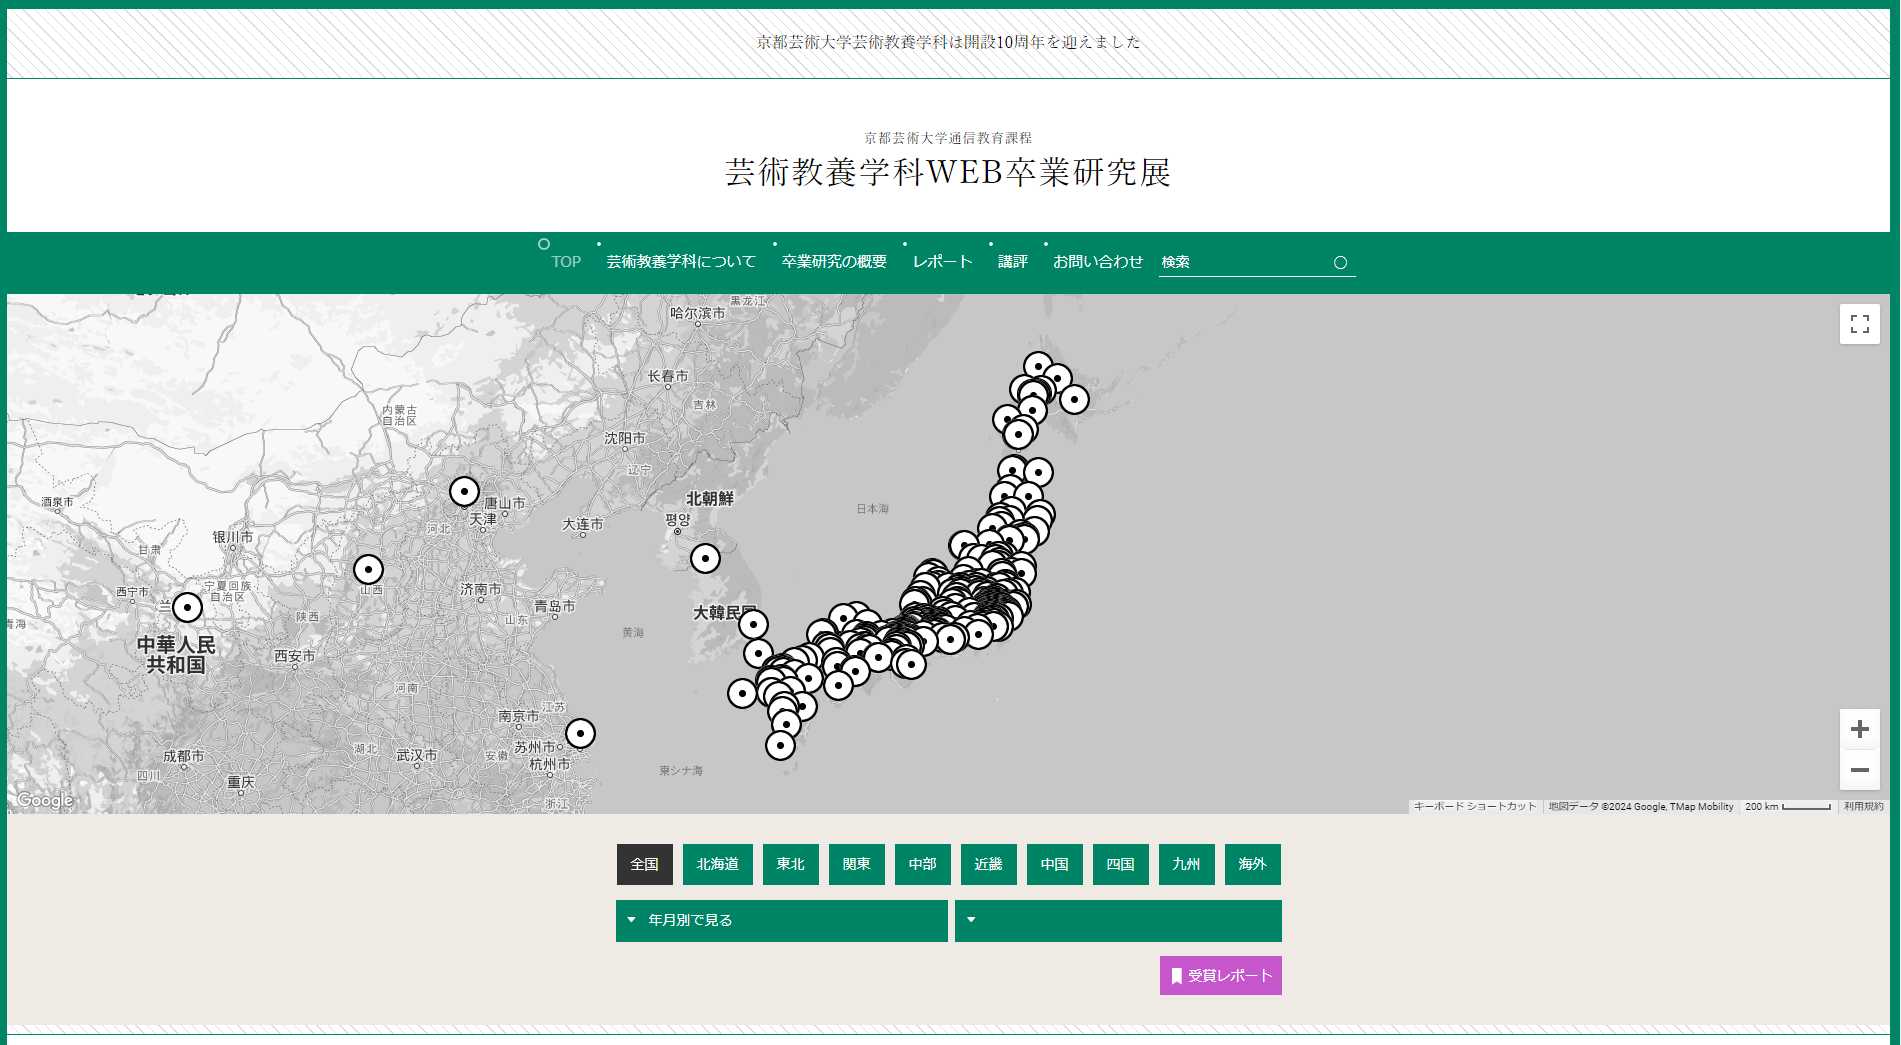
Task: Toggle fullscreen map view
Action: [1859, 324]
